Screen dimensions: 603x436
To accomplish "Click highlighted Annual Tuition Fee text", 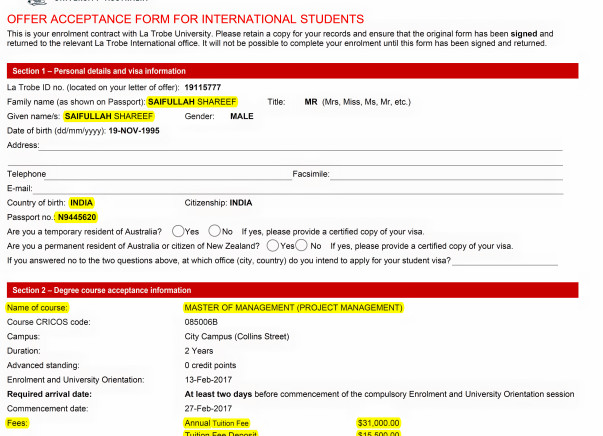I will click(x=217, y=423).
